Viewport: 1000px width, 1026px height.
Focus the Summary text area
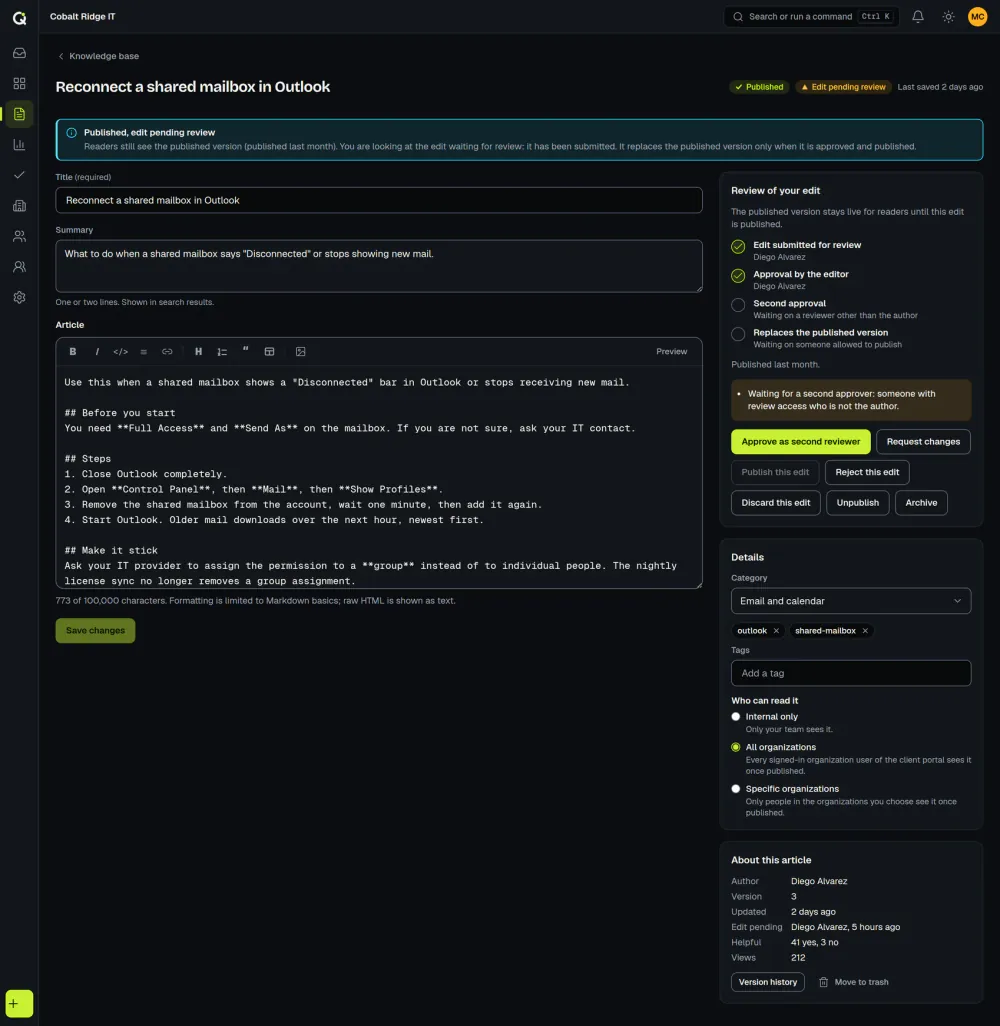click(379, 266)
